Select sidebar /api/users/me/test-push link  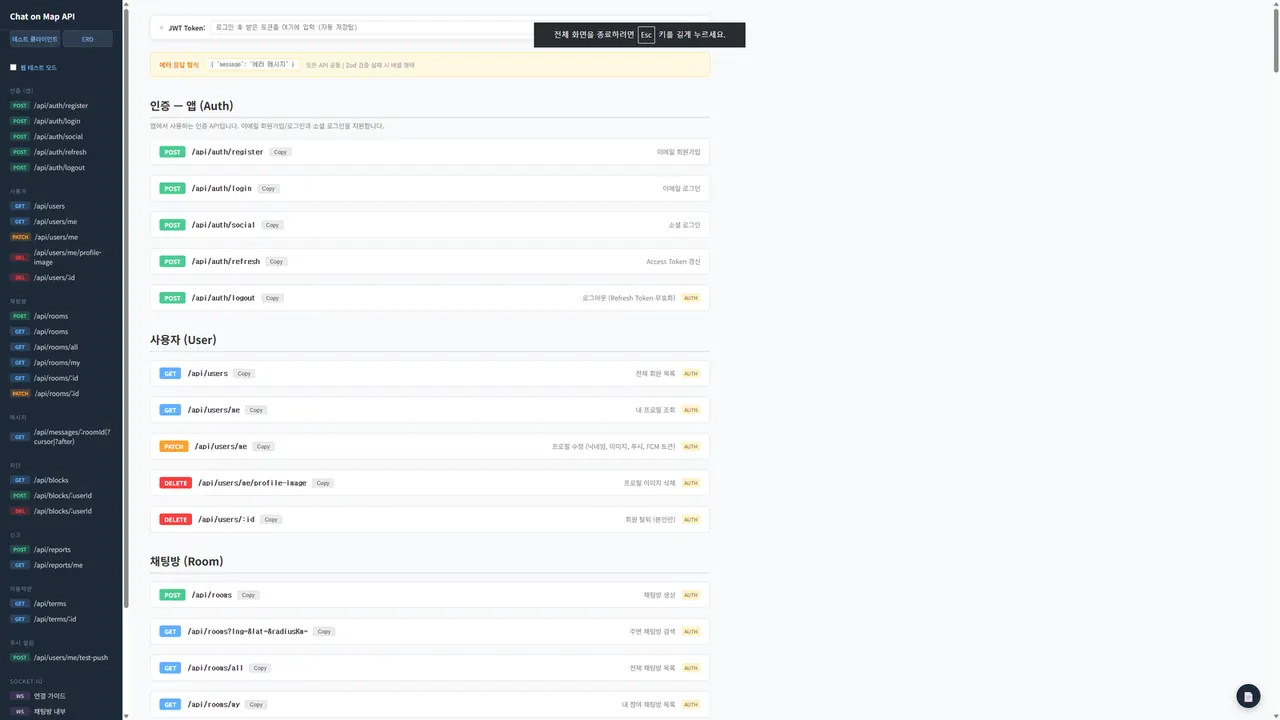click(x=60, y=657)
